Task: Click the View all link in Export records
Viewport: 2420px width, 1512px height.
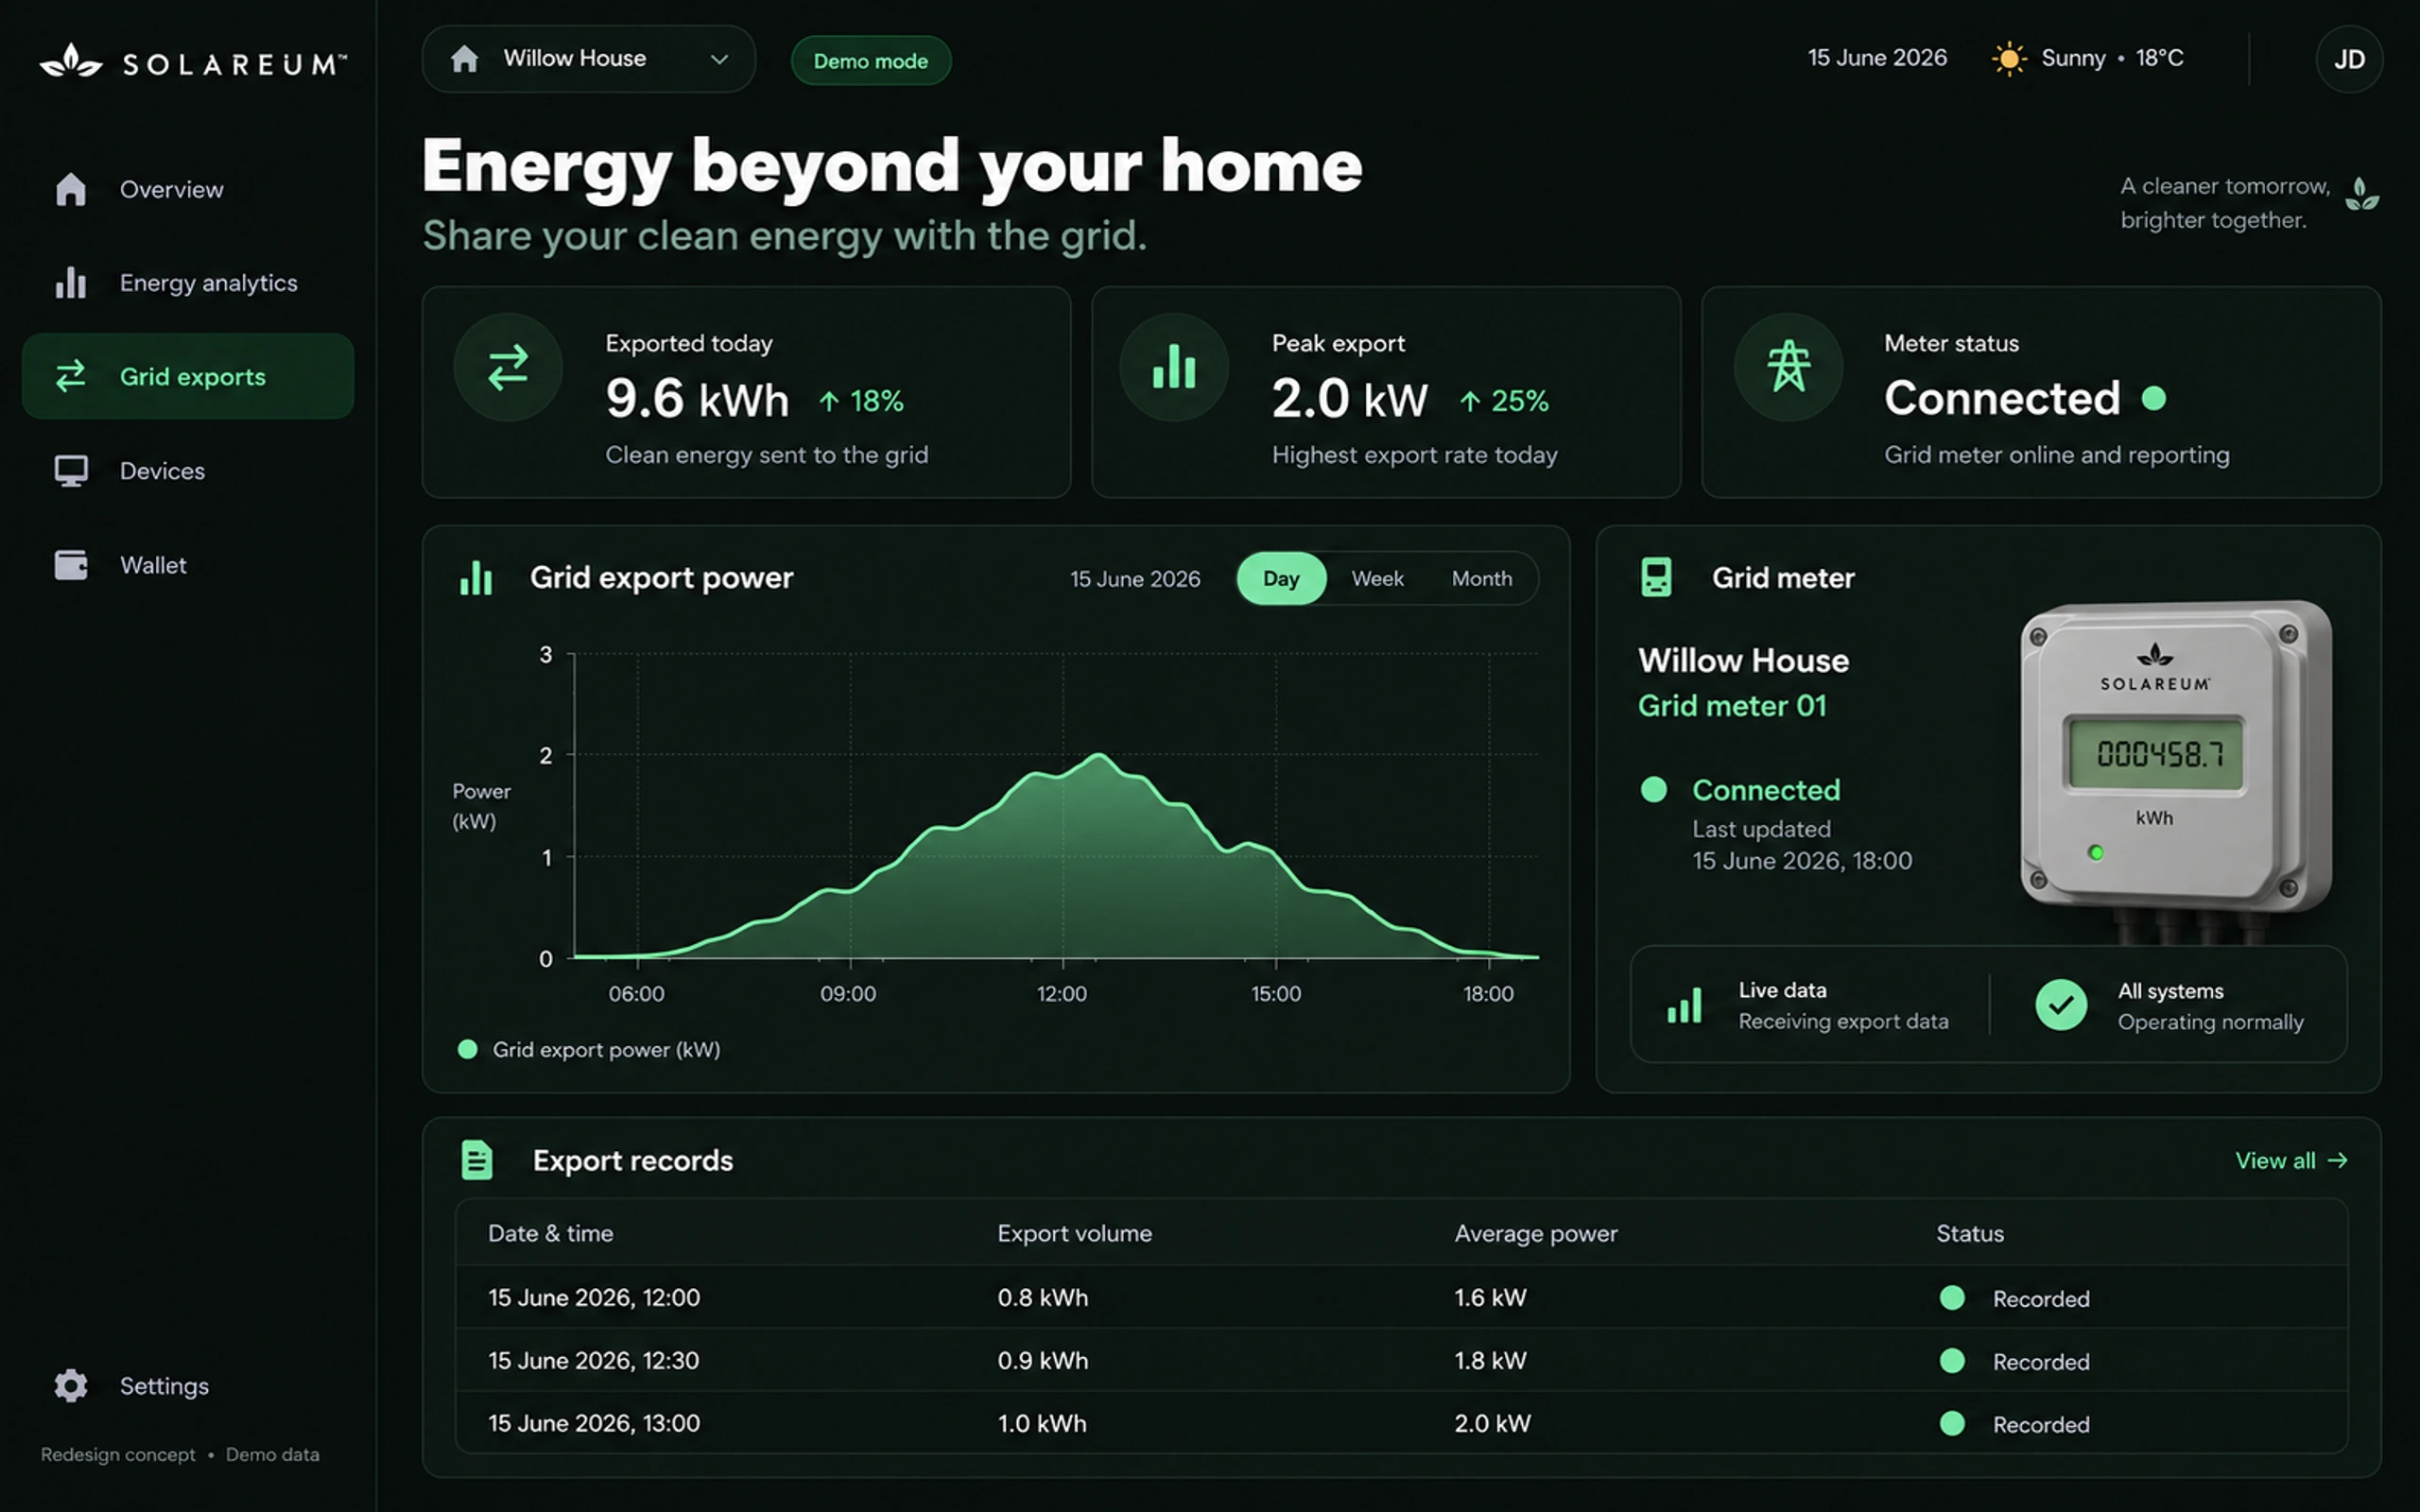Action: 2291,1160
